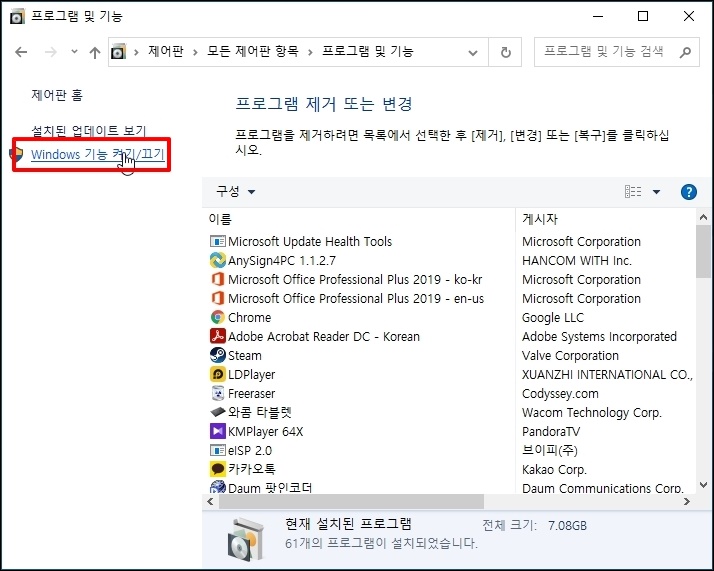Viewport: 714px width, 571px height.
Task: Click the Microsoft Update Health Tools icon
Action: coord(218,241)
